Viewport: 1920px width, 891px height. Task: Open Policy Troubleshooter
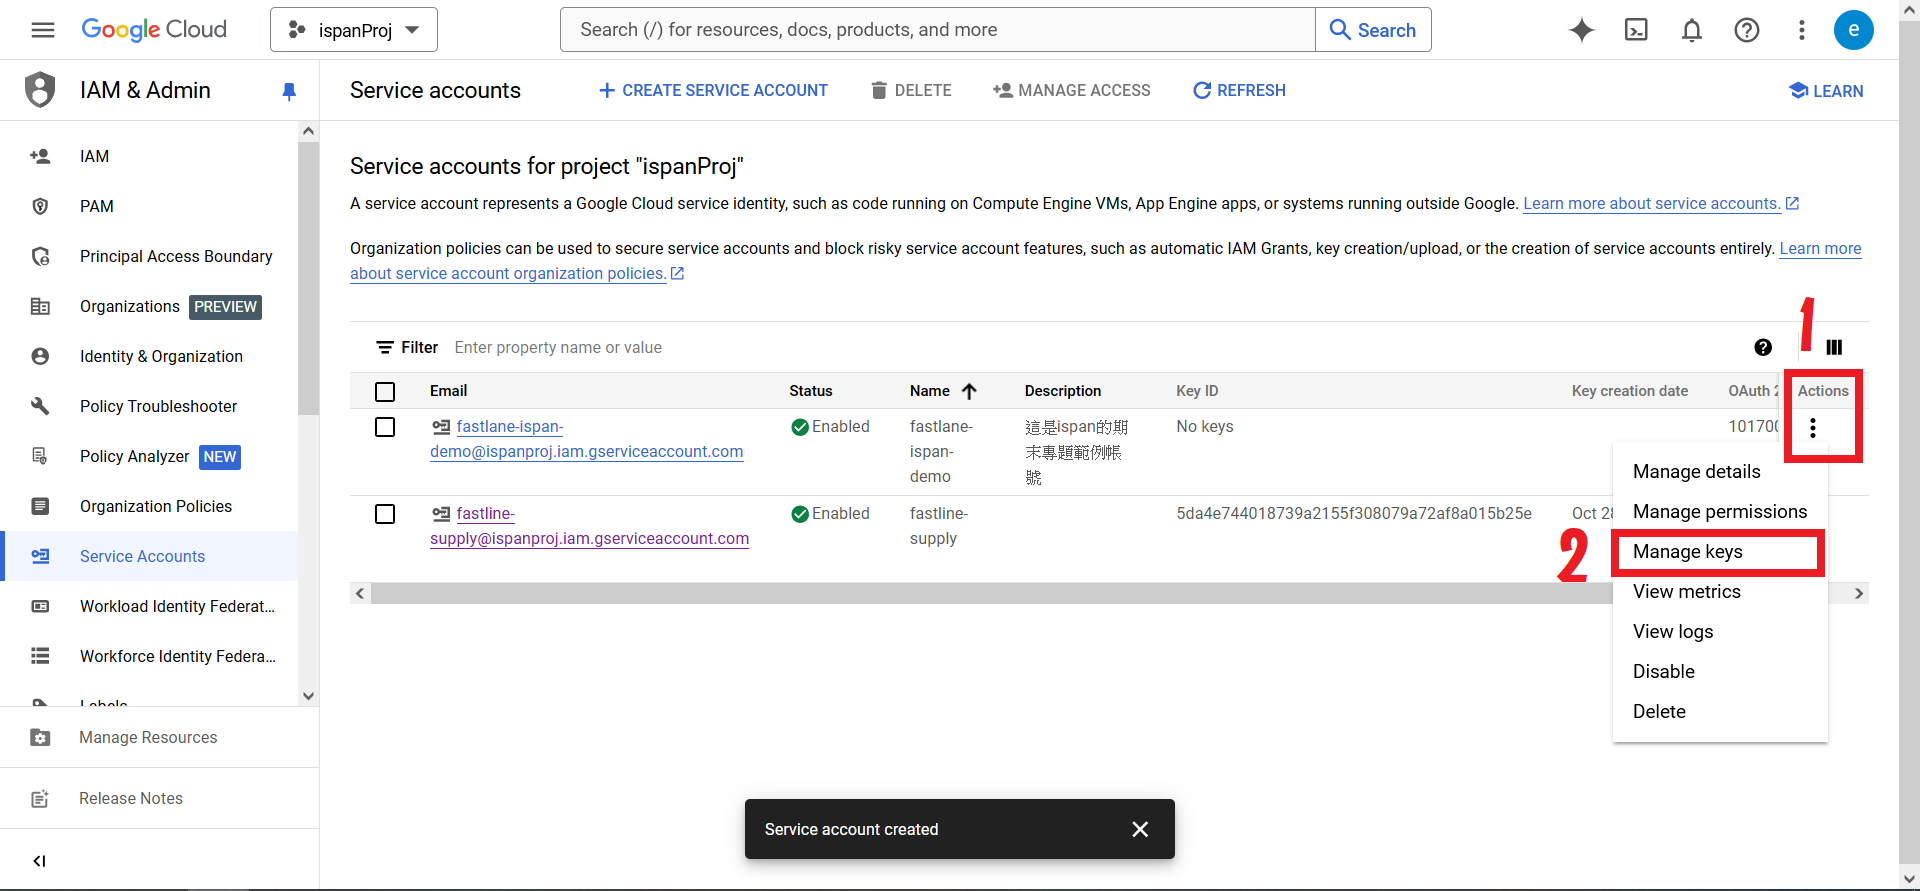tap(149, 406)
